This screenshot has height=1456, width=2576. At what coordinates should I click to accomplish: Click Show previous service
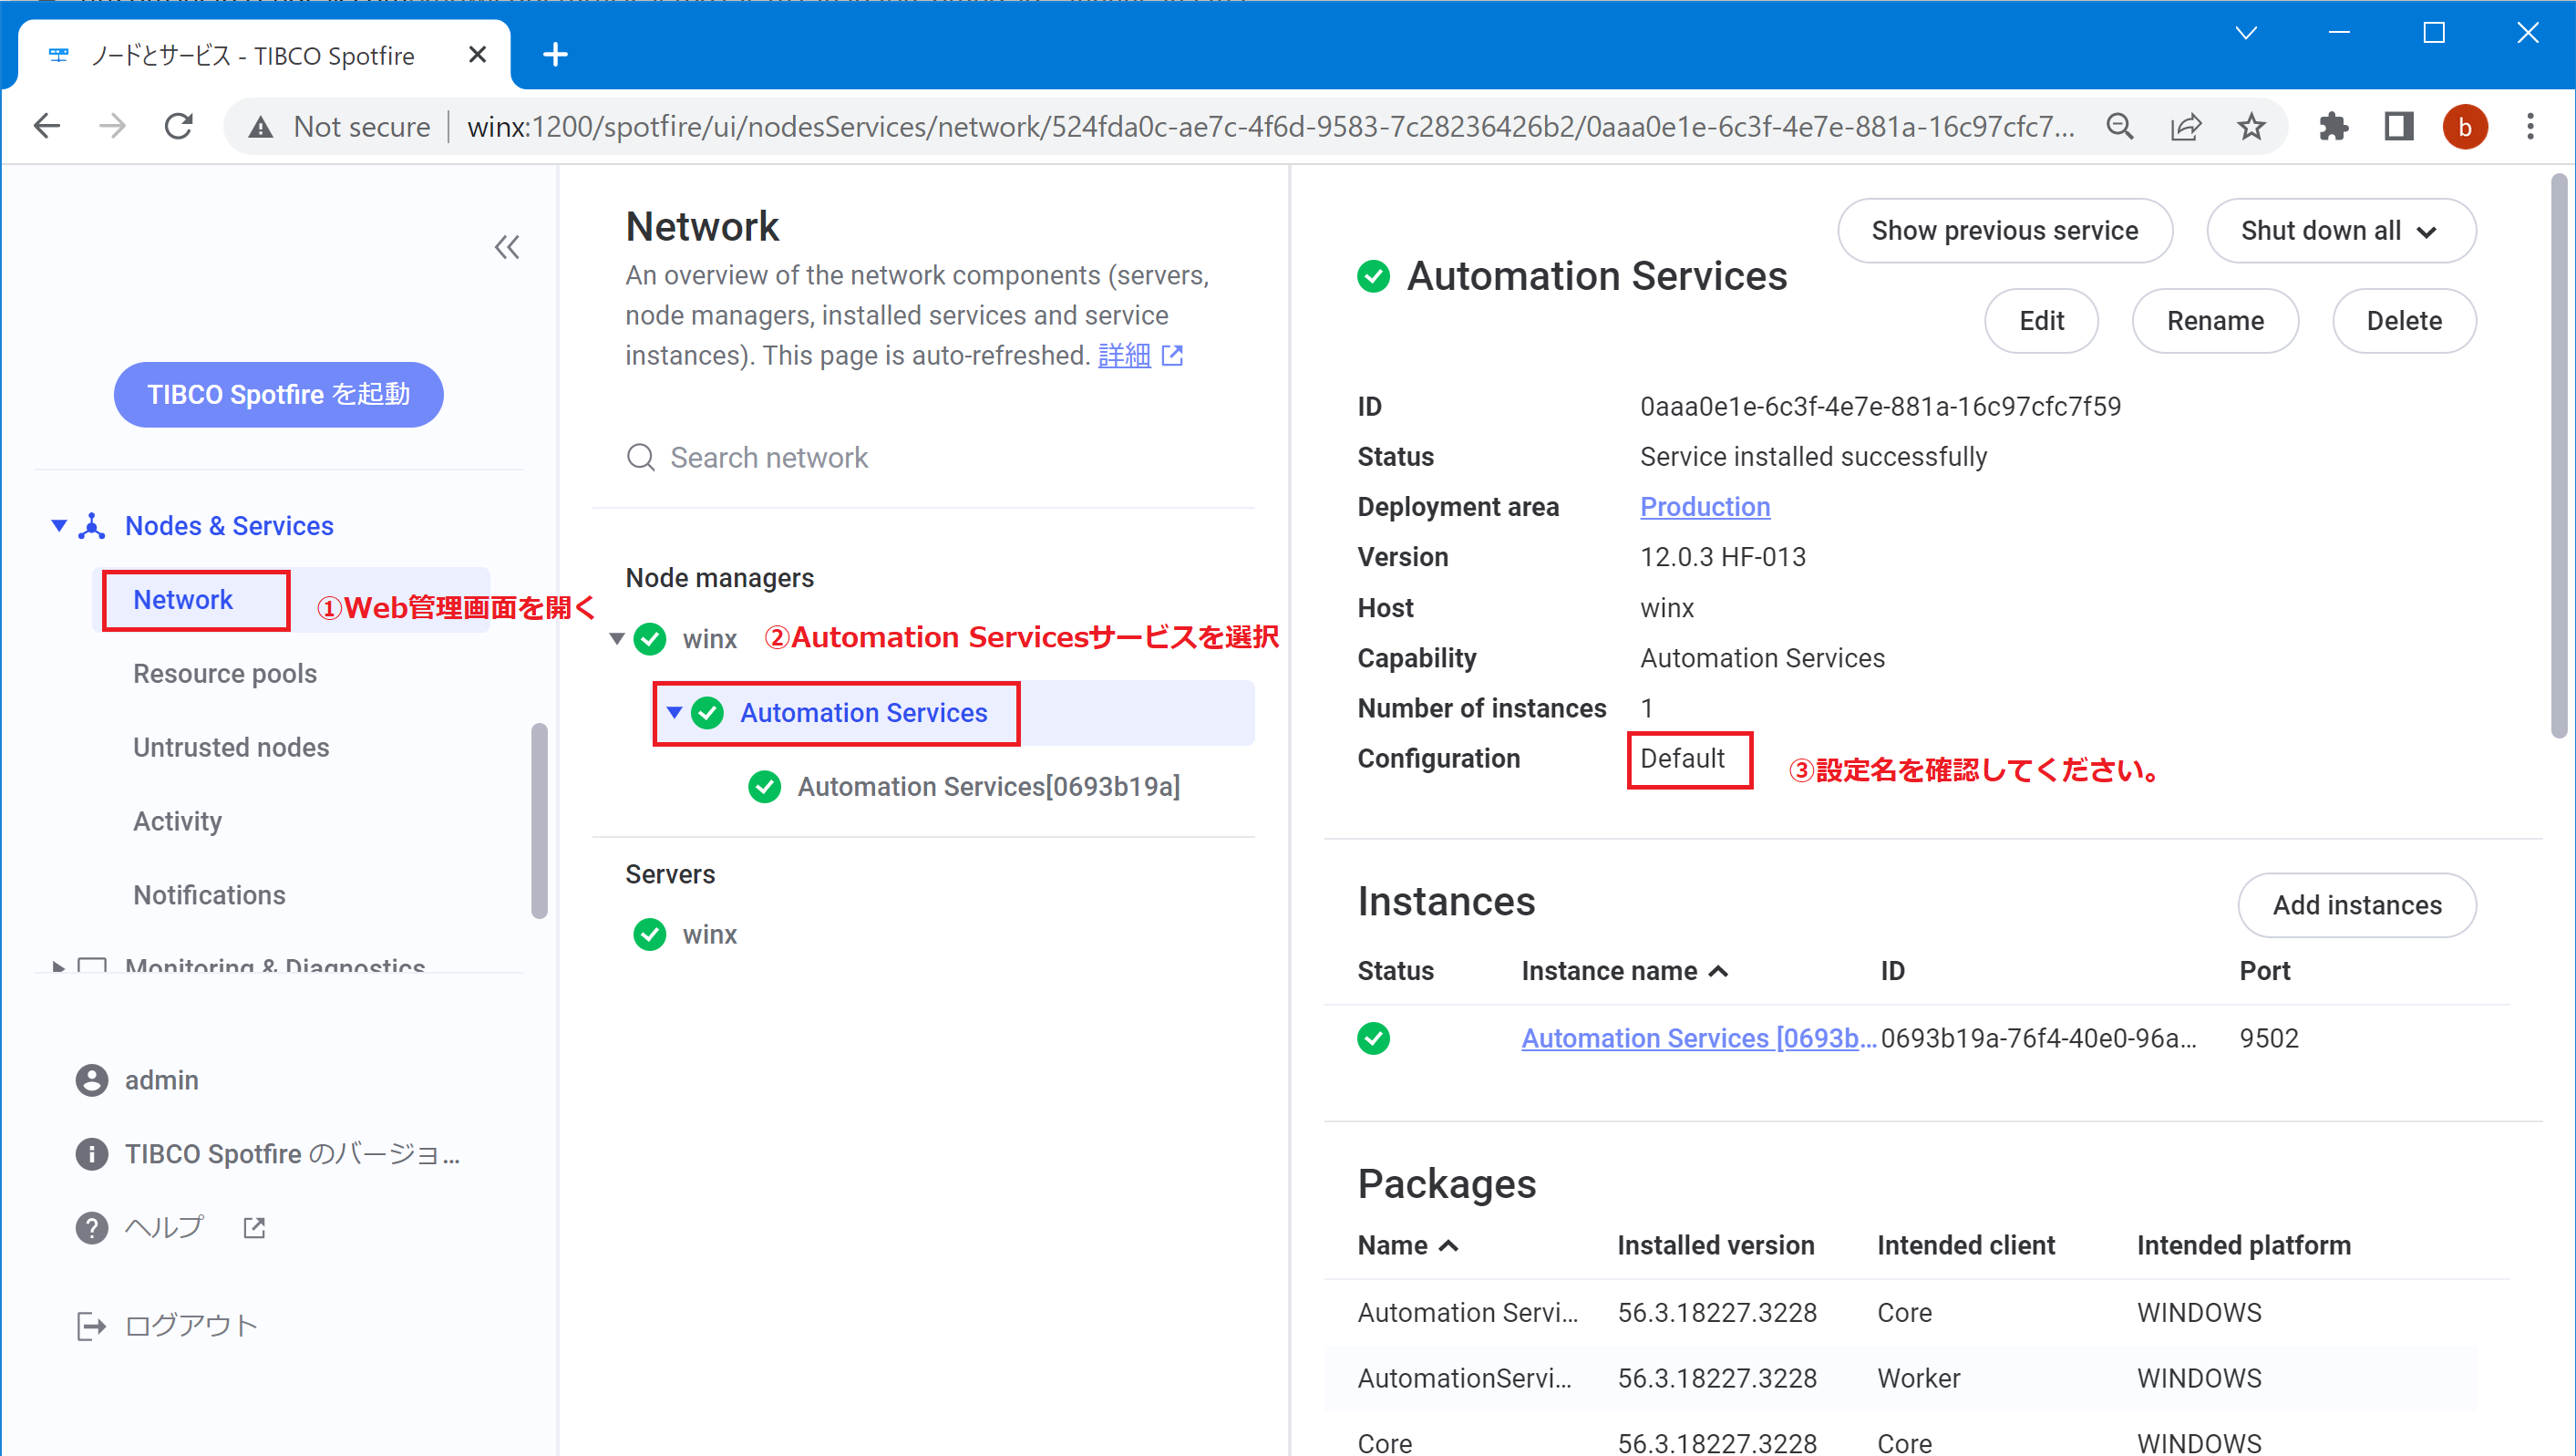coord(2004,231)
